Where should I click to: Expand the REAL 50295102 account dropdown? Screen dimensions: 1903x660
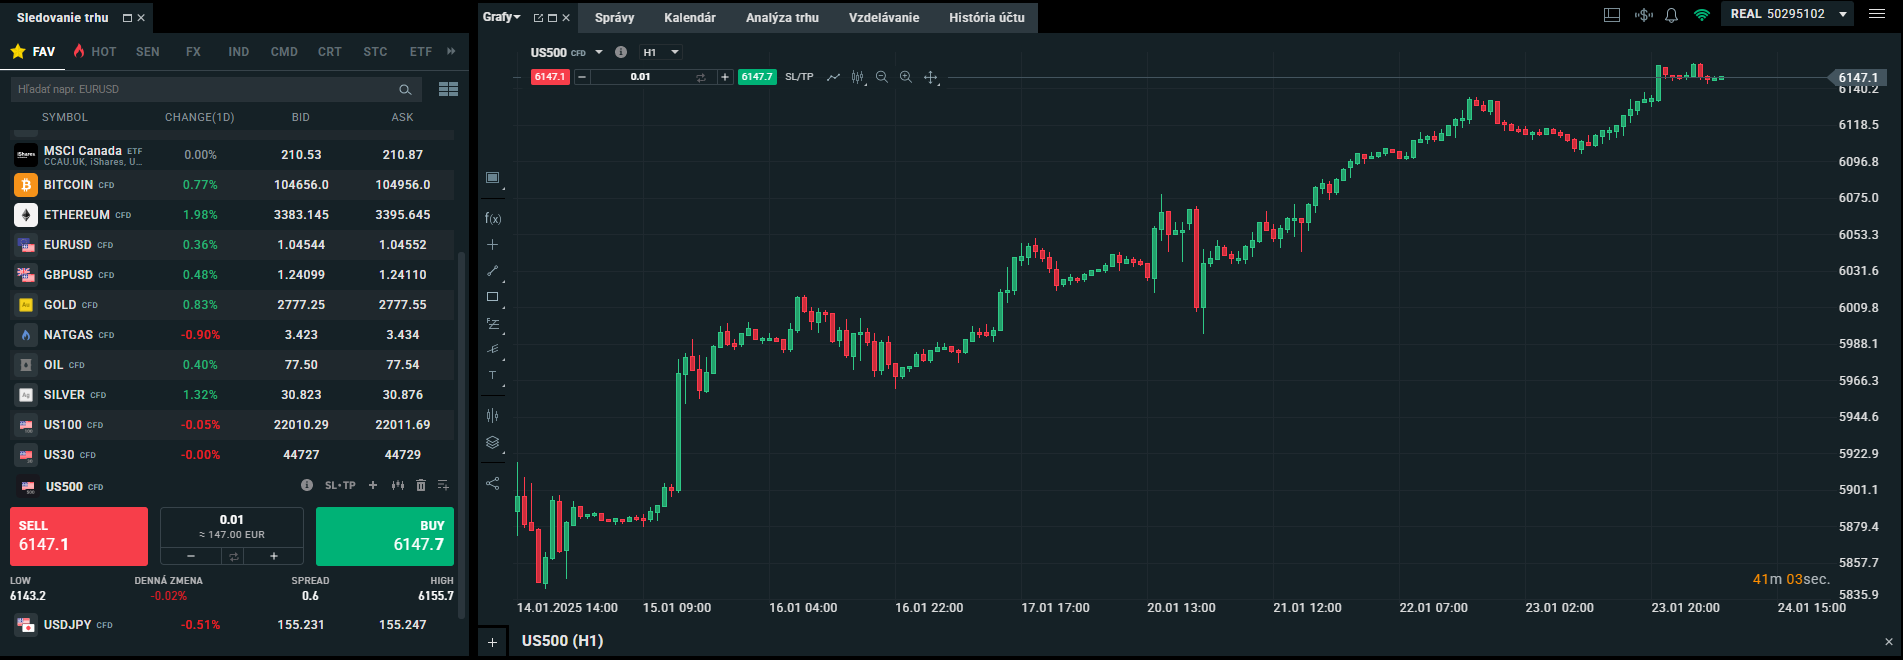[x=1843, y=14]
